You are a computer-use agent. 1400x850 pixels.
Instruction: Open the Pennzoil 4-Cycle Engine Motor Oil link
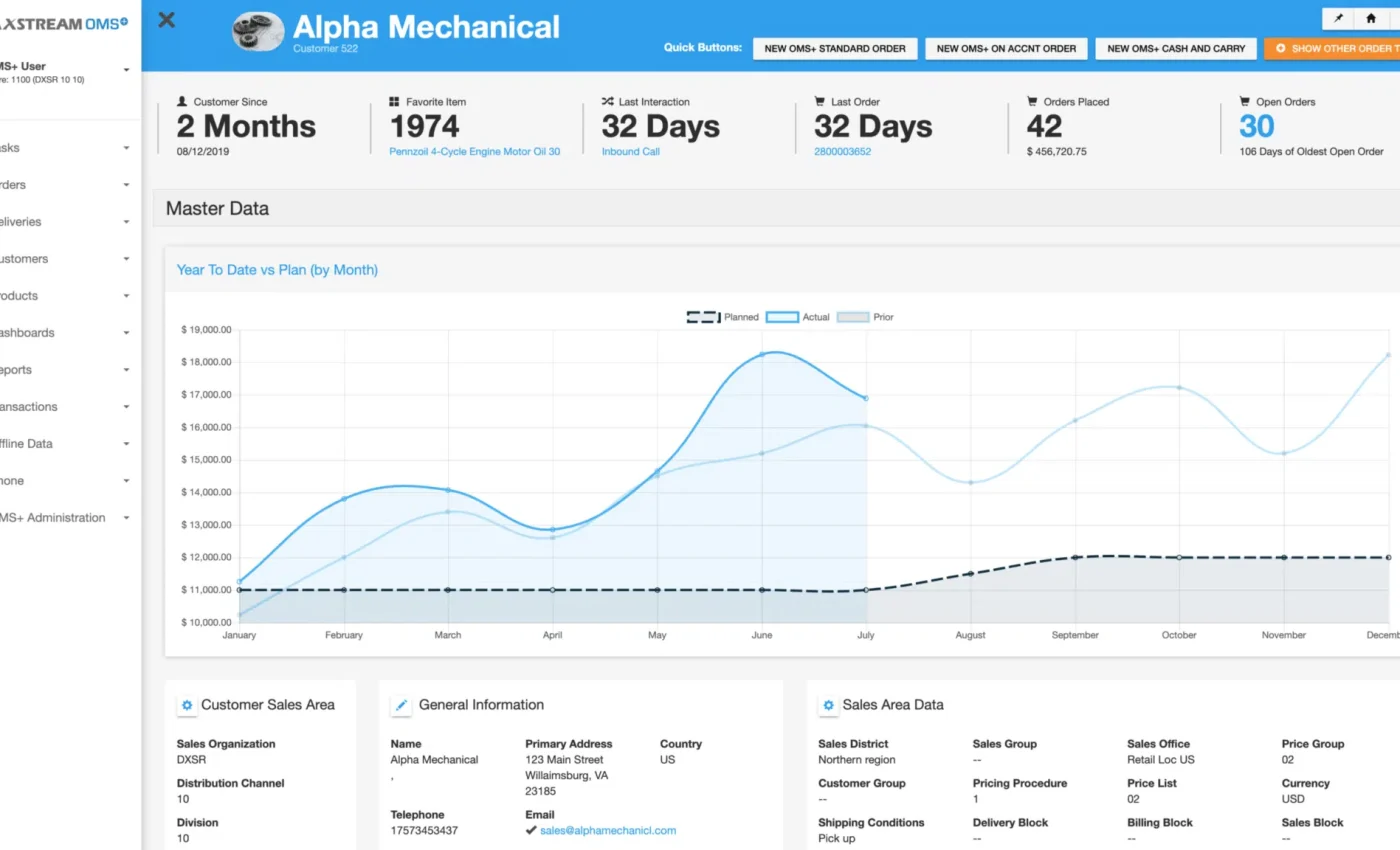click(474, 152)
